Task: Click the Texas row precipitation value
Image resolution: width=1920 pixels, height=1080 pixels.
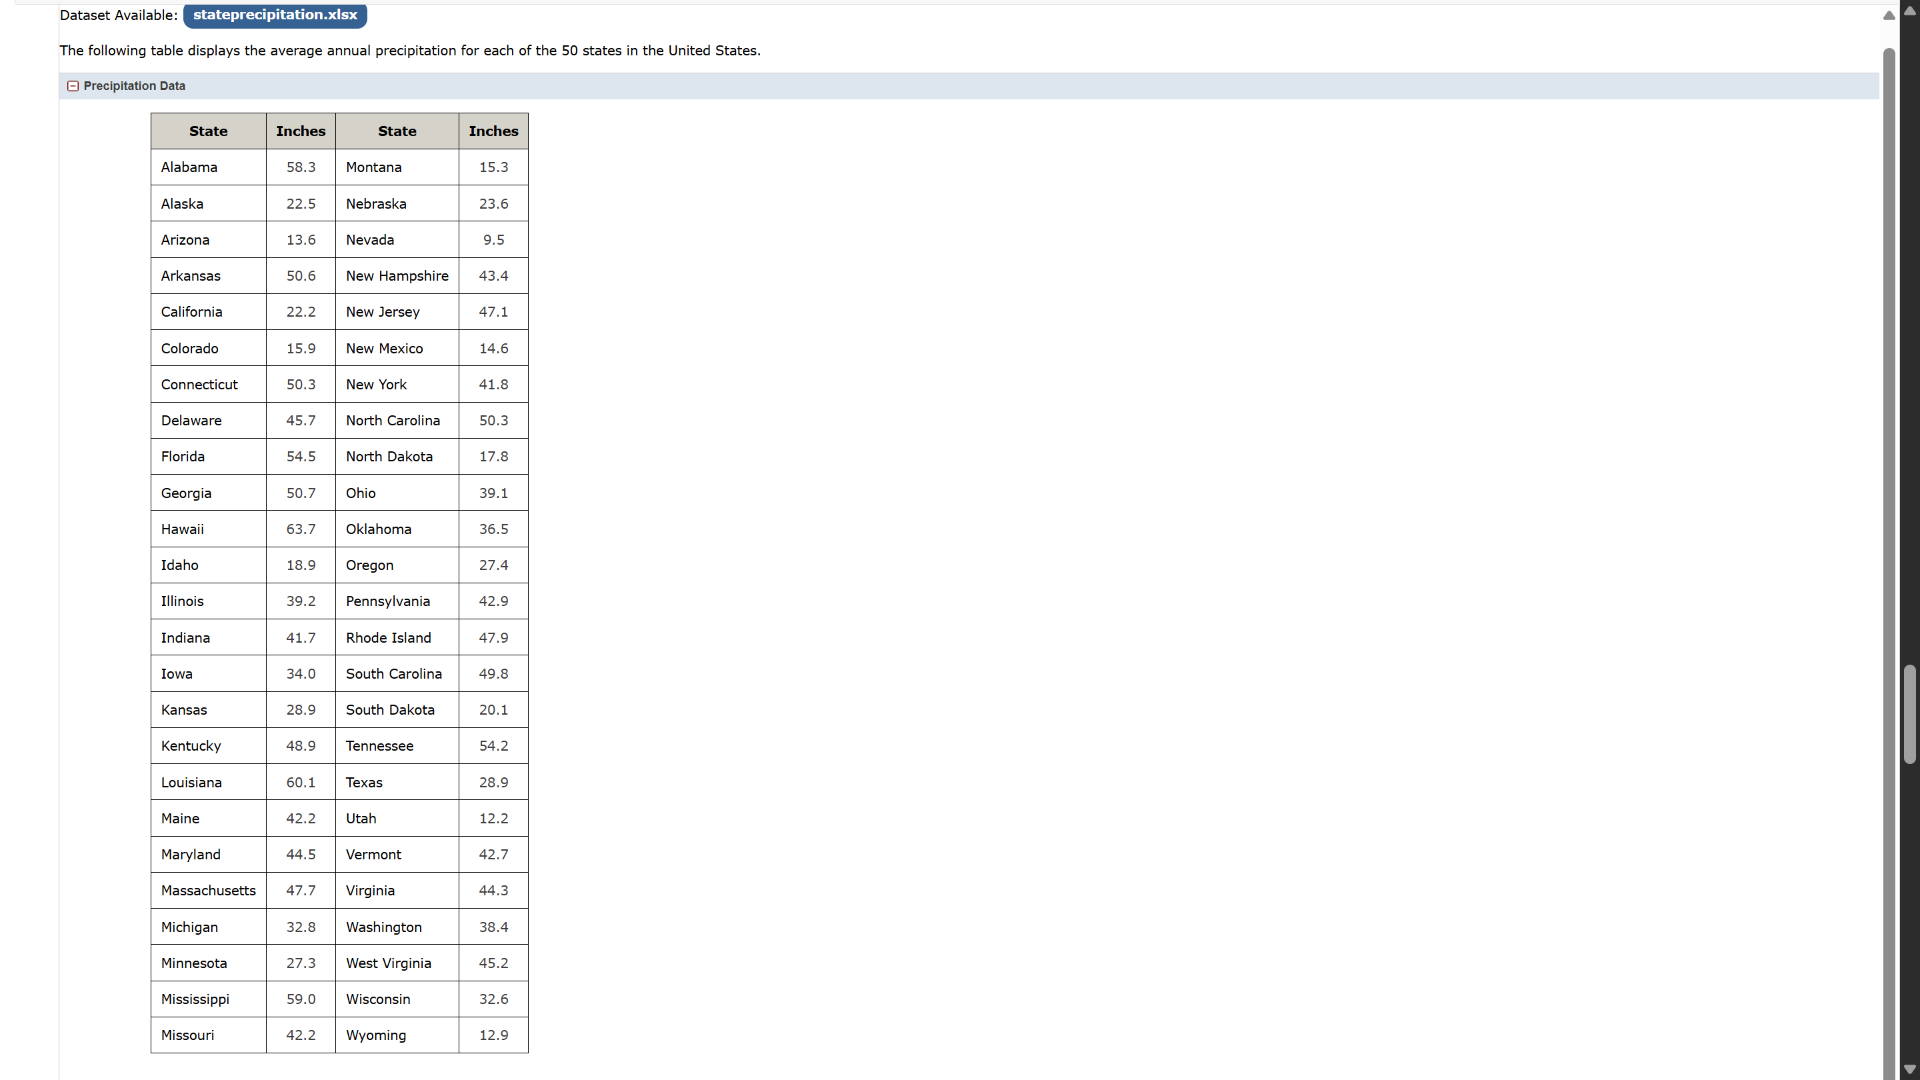Action: pos(493,782)
